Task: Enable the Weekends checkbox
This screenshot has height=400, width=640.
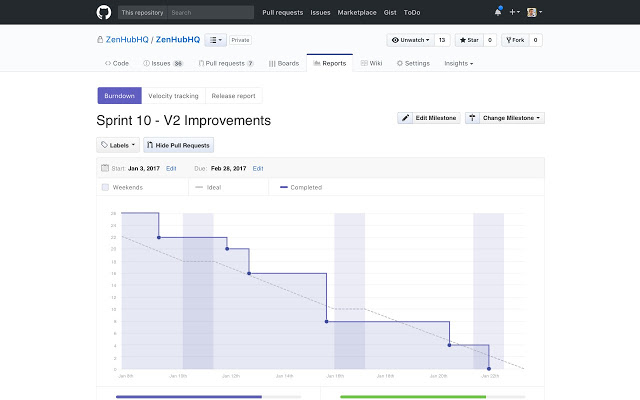Action: (105, 187)
